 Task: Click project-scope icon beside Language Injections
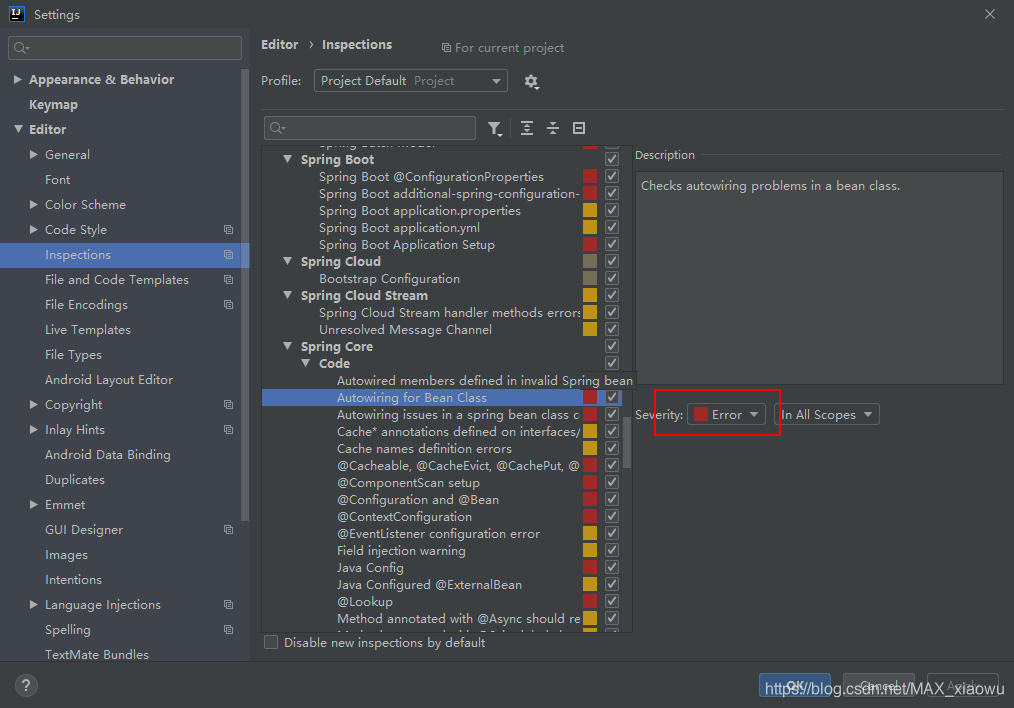(228, 605)
